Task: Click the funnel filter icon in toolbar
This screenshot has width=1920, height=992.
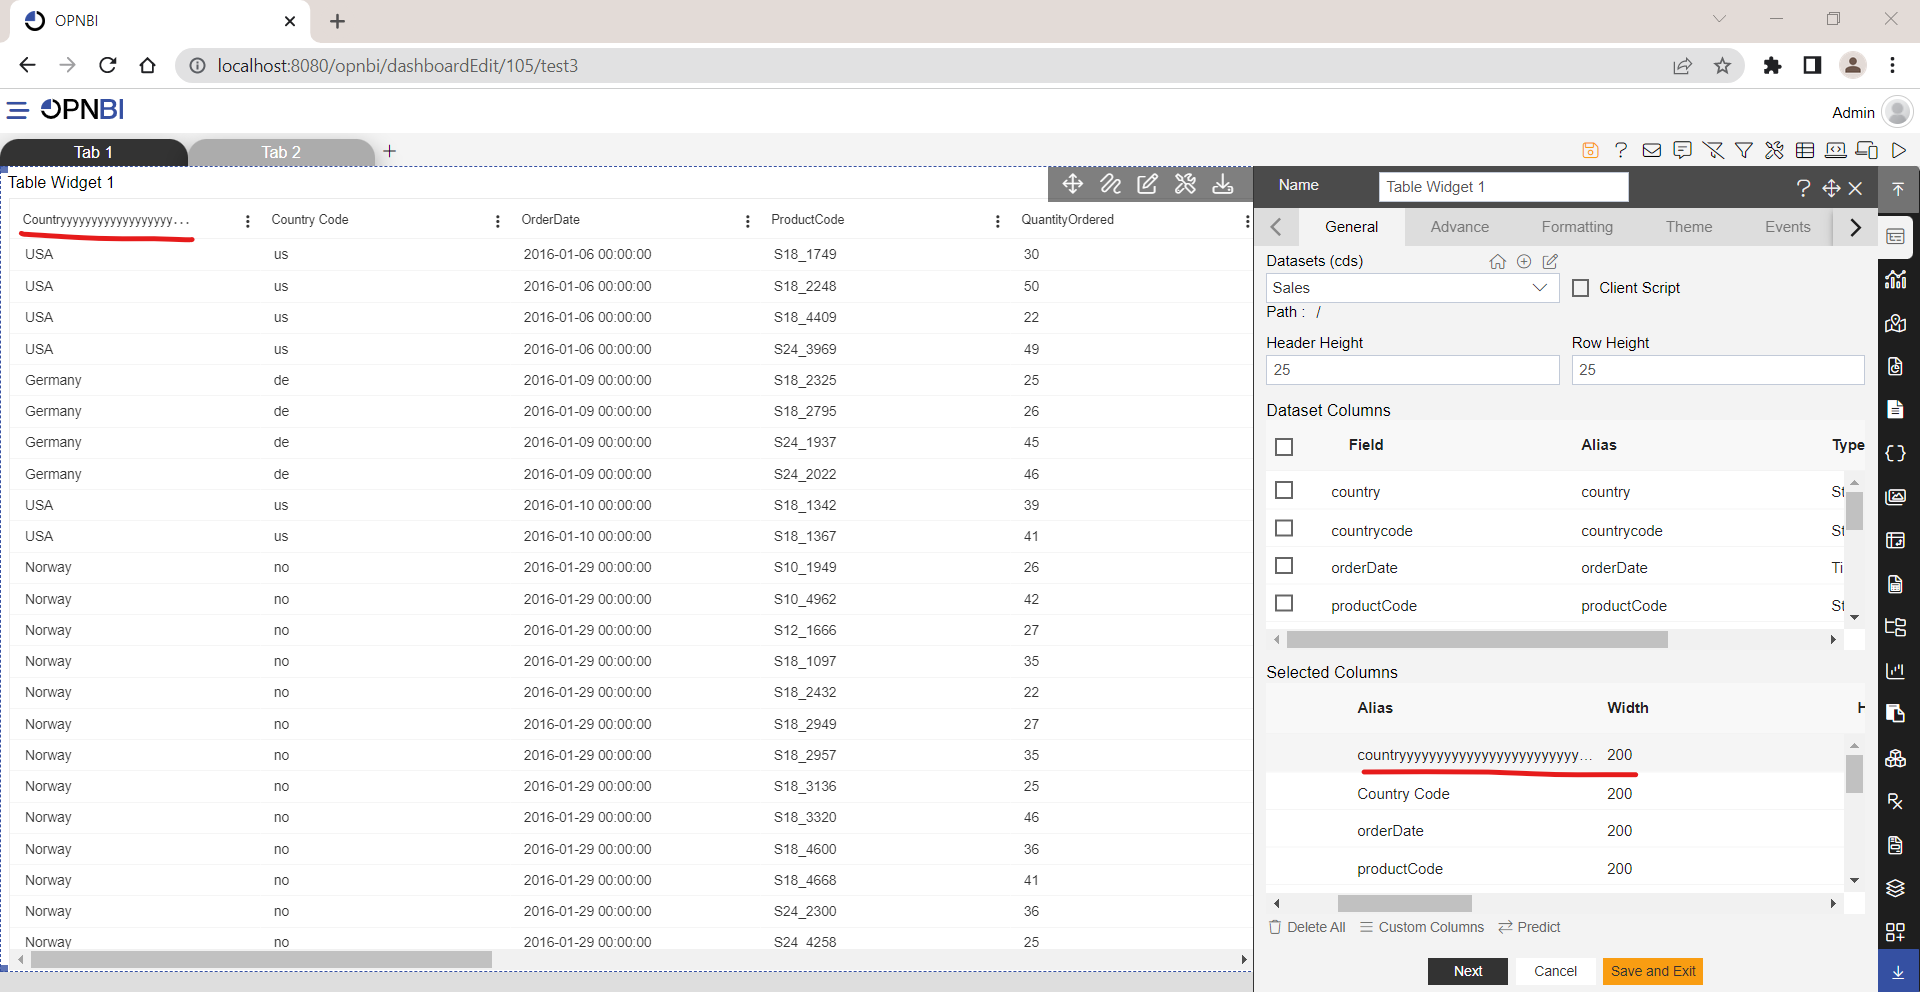Action: coord(1744,150)
